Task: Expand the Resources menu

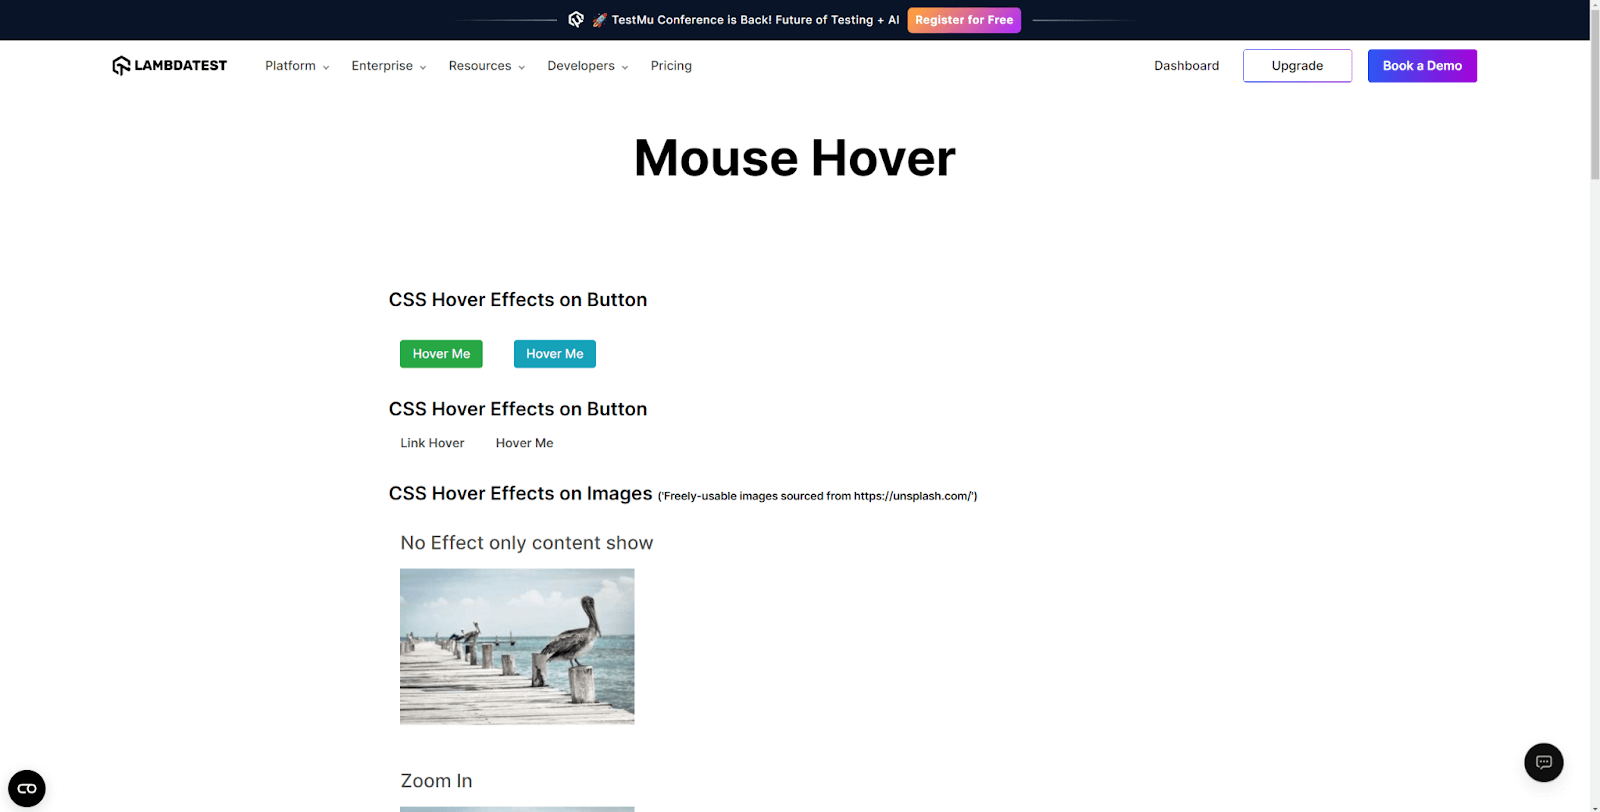Action: 487,66
